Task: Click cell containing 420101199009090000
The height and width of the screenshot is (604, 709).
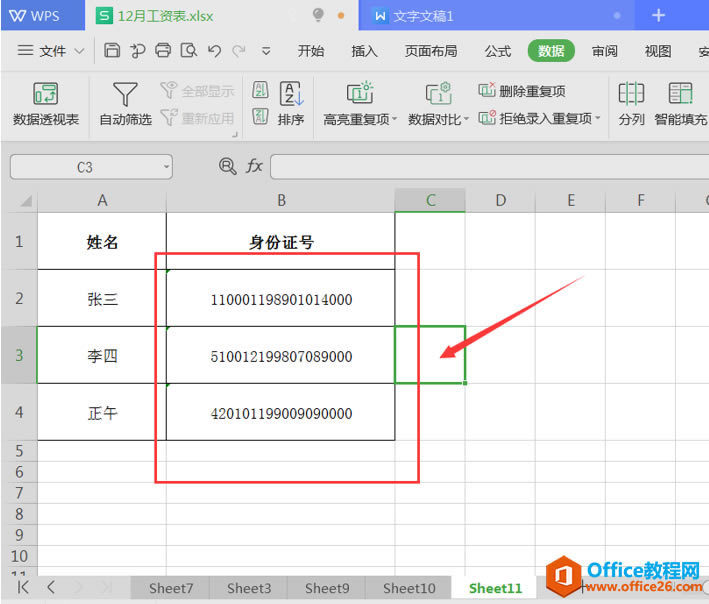Action: coord(281,412)
